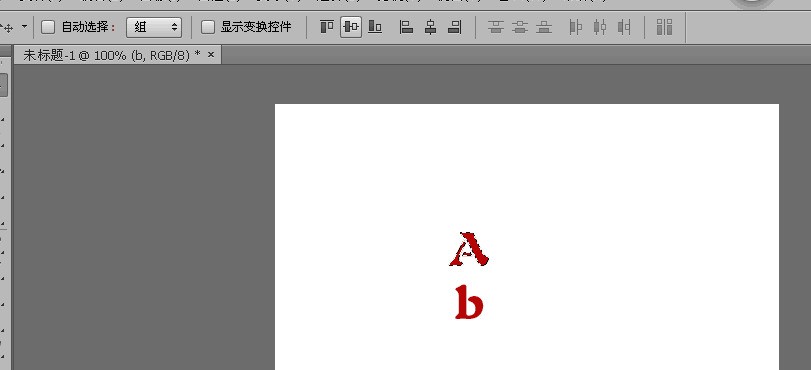Enable the 自动选择 checkbox

(48, 27)
